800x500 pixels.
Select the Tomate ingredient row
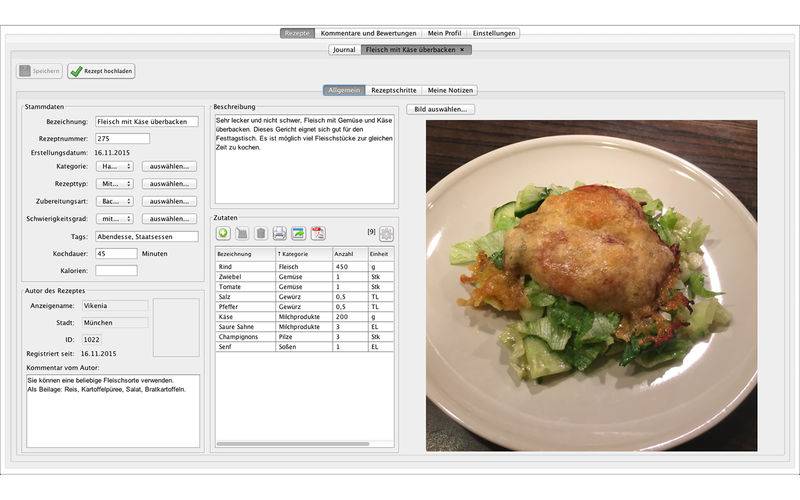[305, 287]
